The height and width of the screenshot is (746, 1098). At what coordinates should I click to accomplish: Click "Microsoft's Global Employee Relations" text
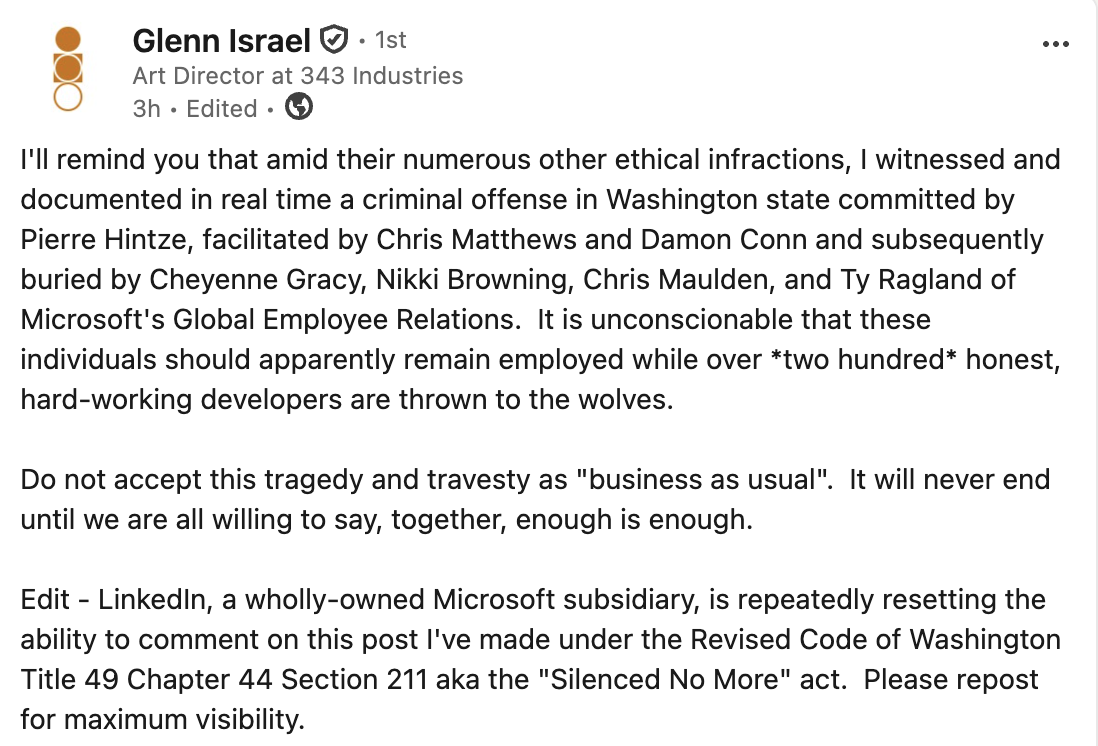click(270, 319)
